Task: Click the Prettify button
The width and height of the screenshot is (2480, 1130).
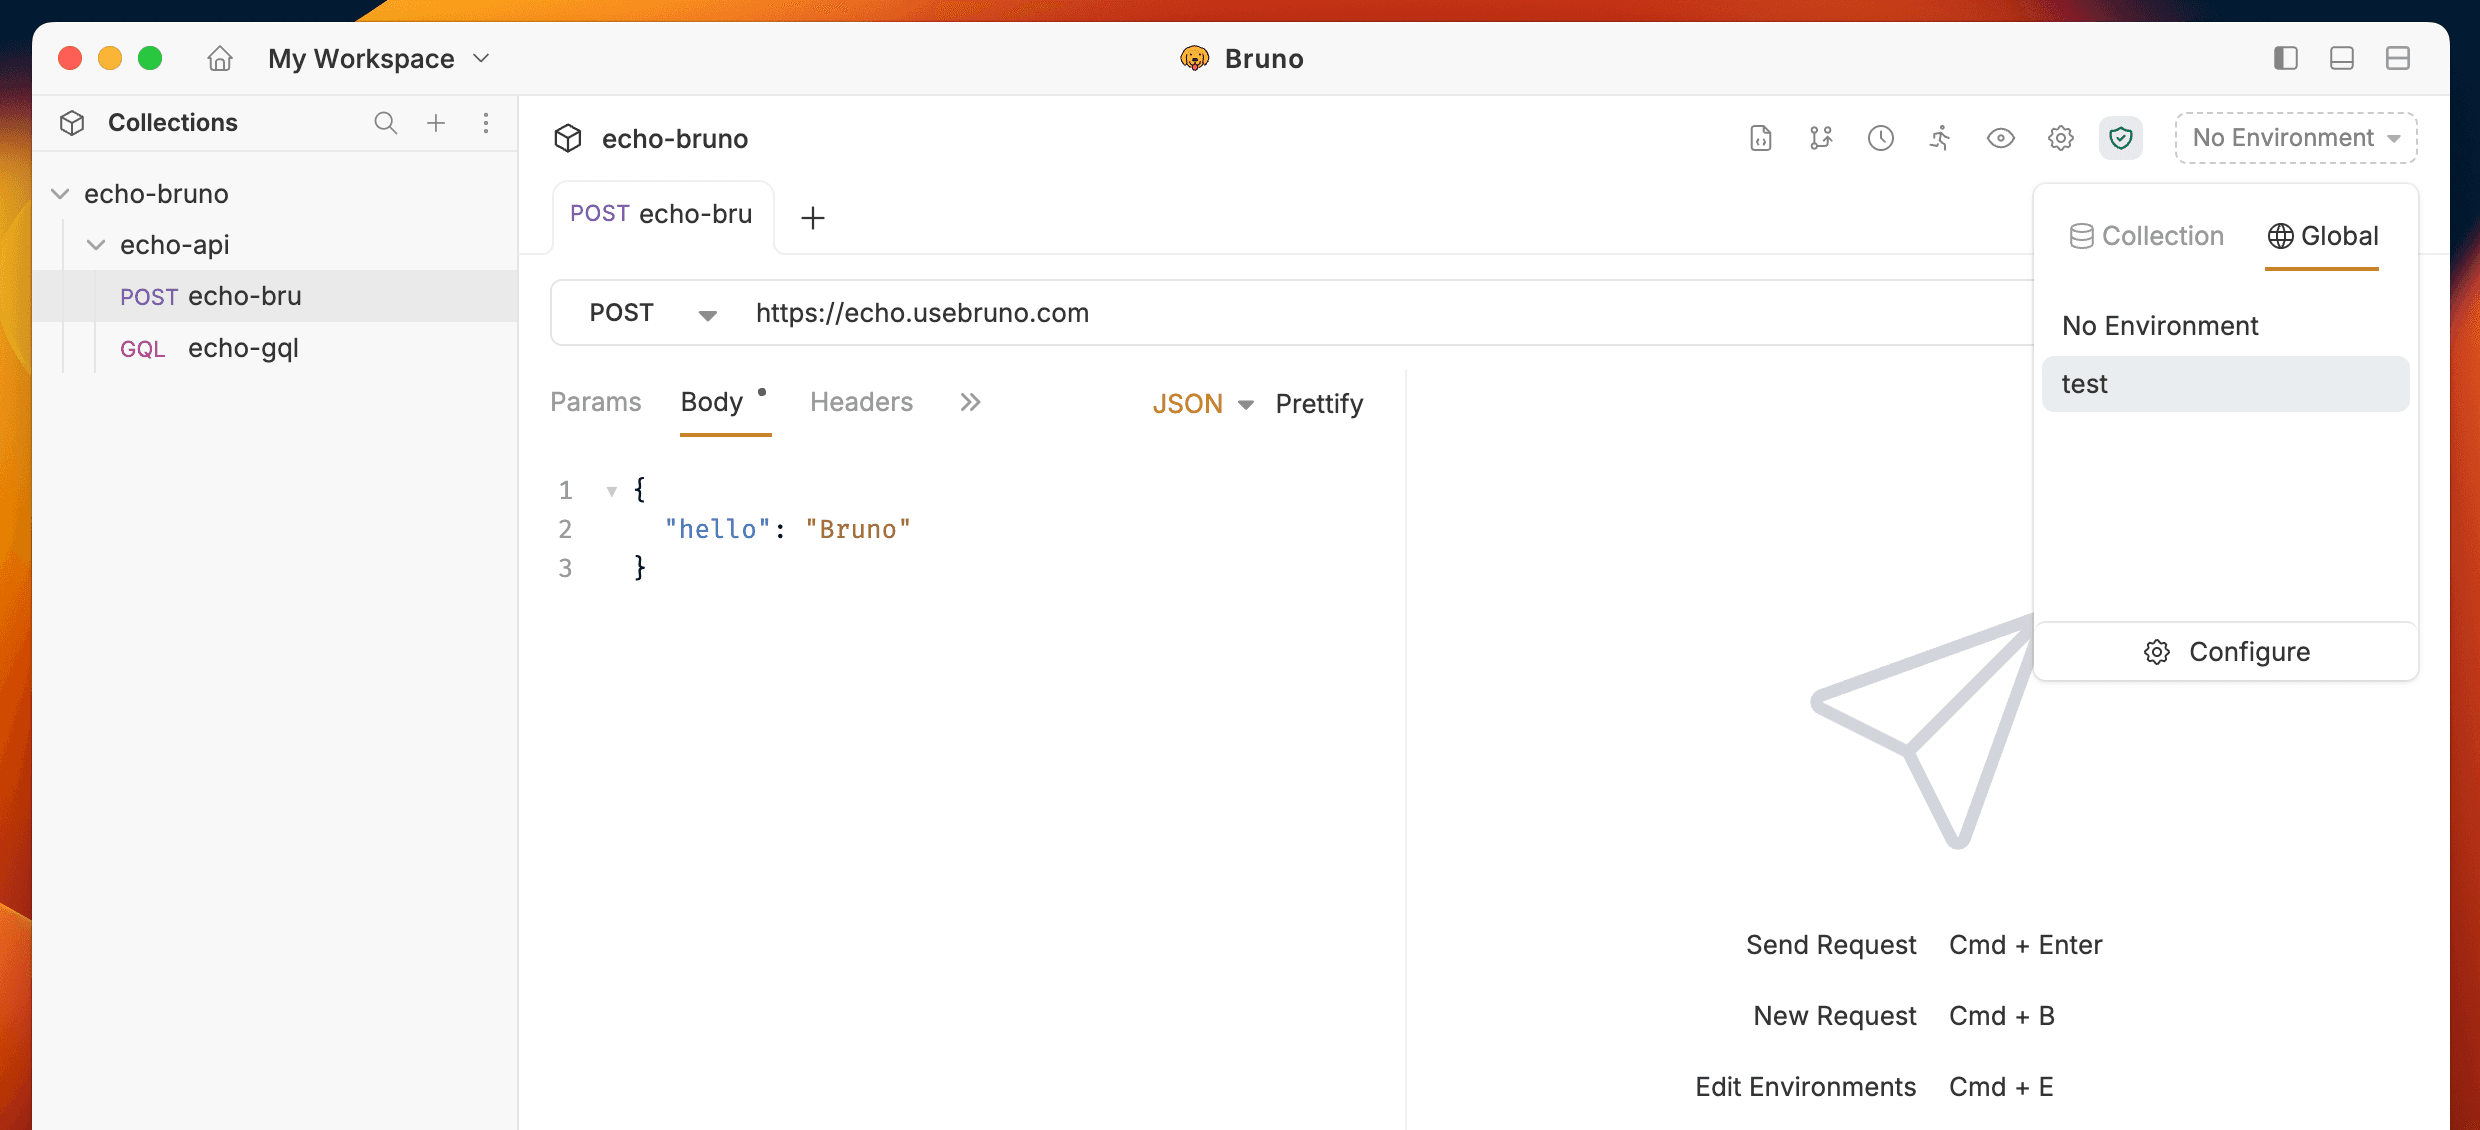Action: point(1319,404)
